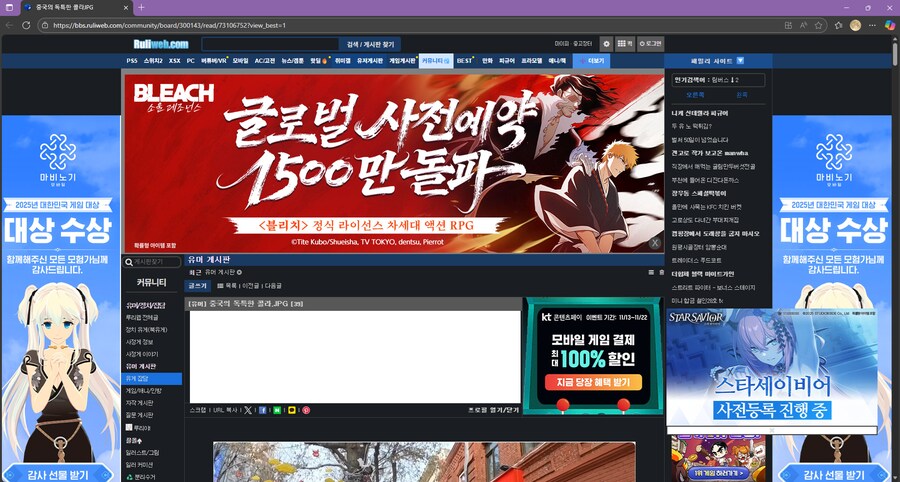
Task: Click the site search input field
Action: (270, 44)
